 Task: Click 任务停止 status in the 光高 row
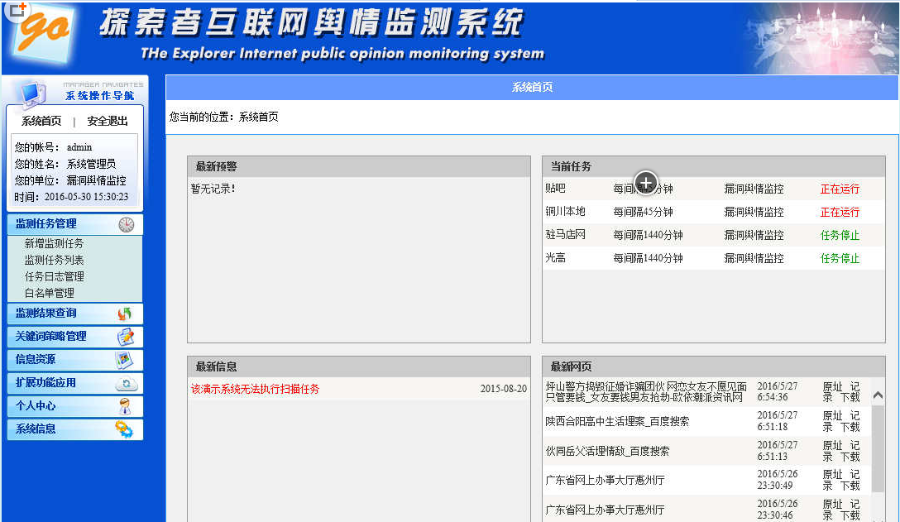(x=840, y=258)
